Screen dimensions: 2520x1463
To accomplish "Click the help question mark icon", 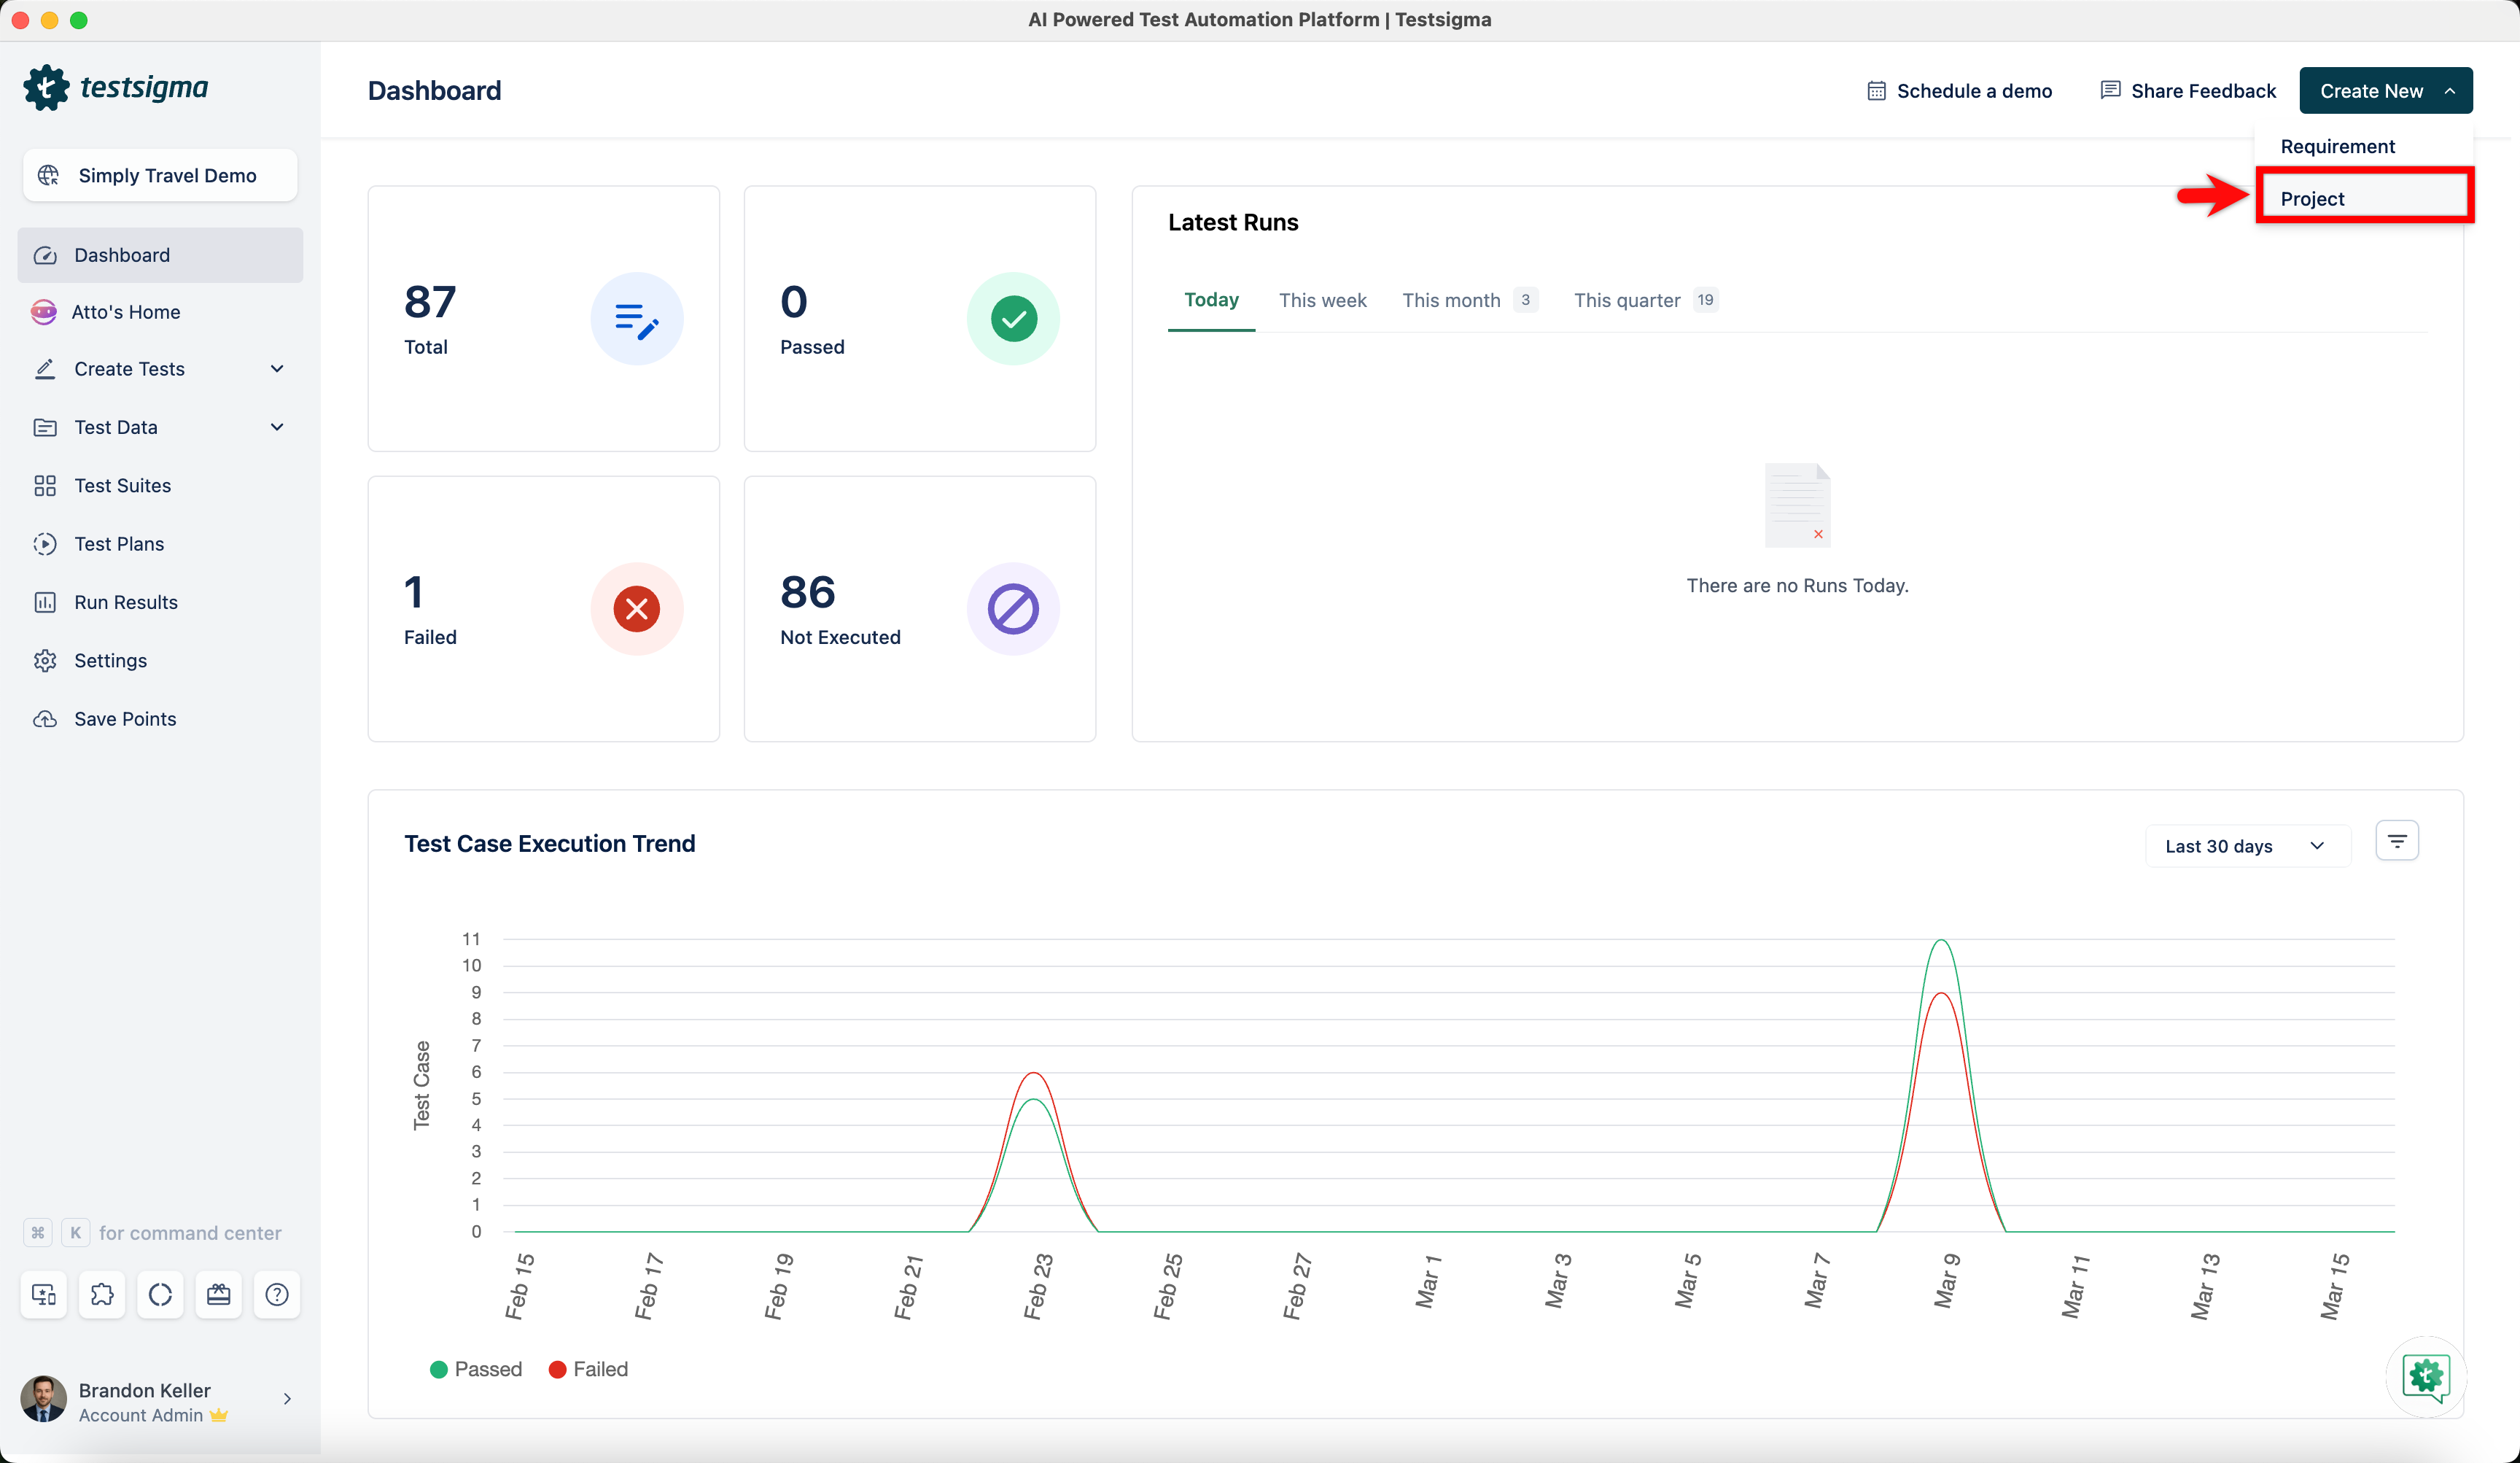I will [x=277, y=1294].
